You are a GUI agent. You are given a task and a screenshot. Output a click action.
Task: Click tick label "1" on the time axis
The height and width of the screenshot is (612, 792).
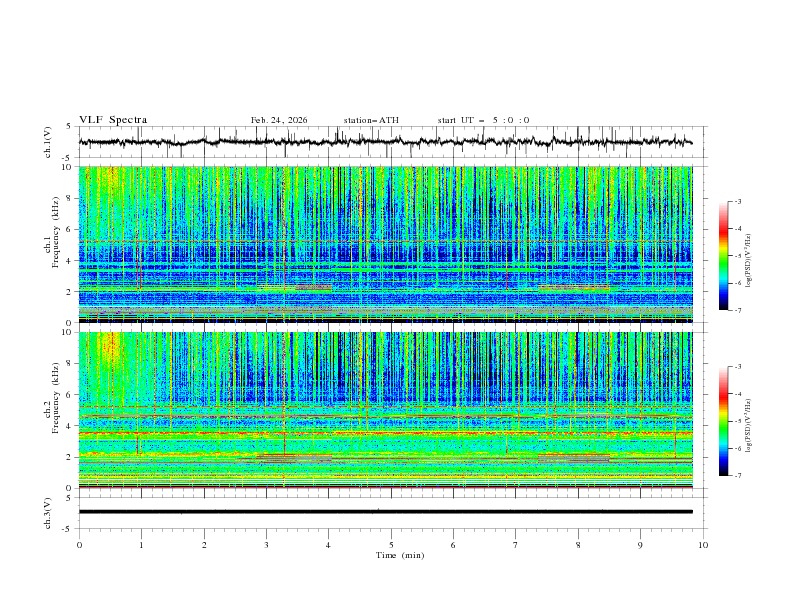[141, 545]
